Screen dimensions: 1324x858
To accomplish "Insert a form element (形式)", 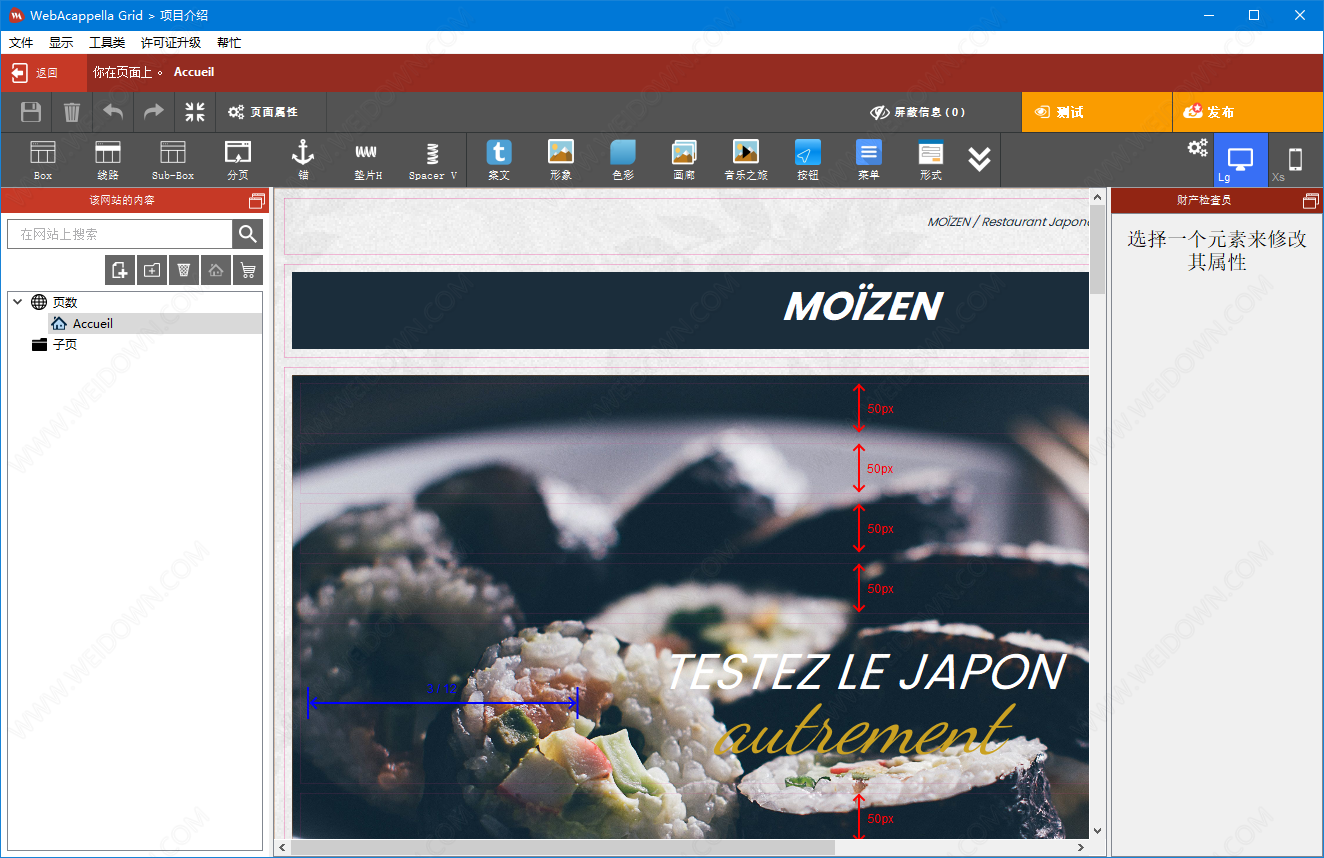I will (931, 160).
